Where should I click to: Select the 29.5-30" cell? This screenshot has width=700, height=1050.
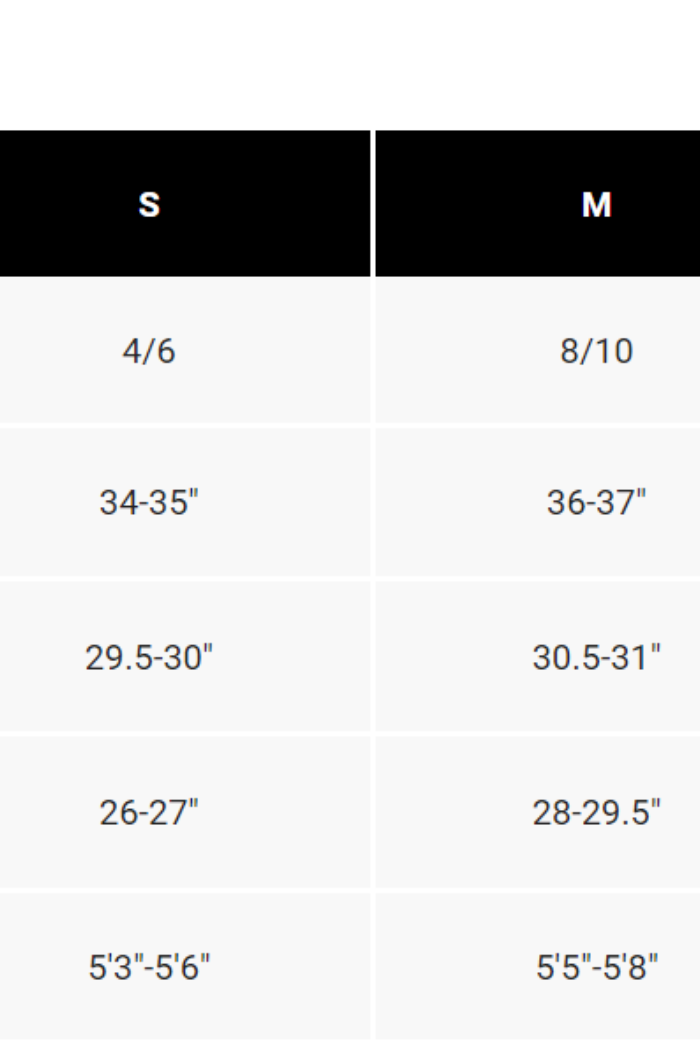point(149,657)
